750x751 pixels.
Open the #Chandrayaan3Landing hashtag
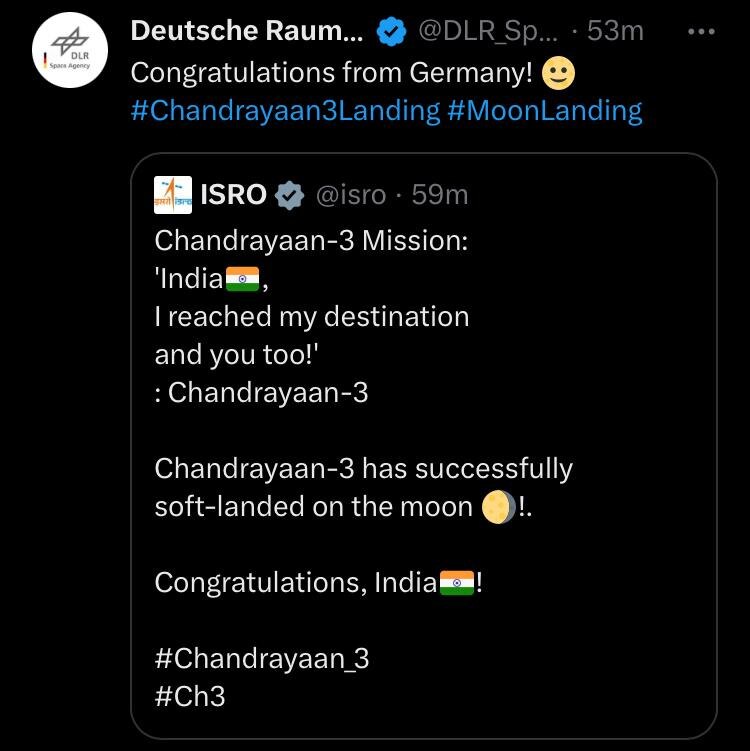pyautogui.click(x=285, y=110)
